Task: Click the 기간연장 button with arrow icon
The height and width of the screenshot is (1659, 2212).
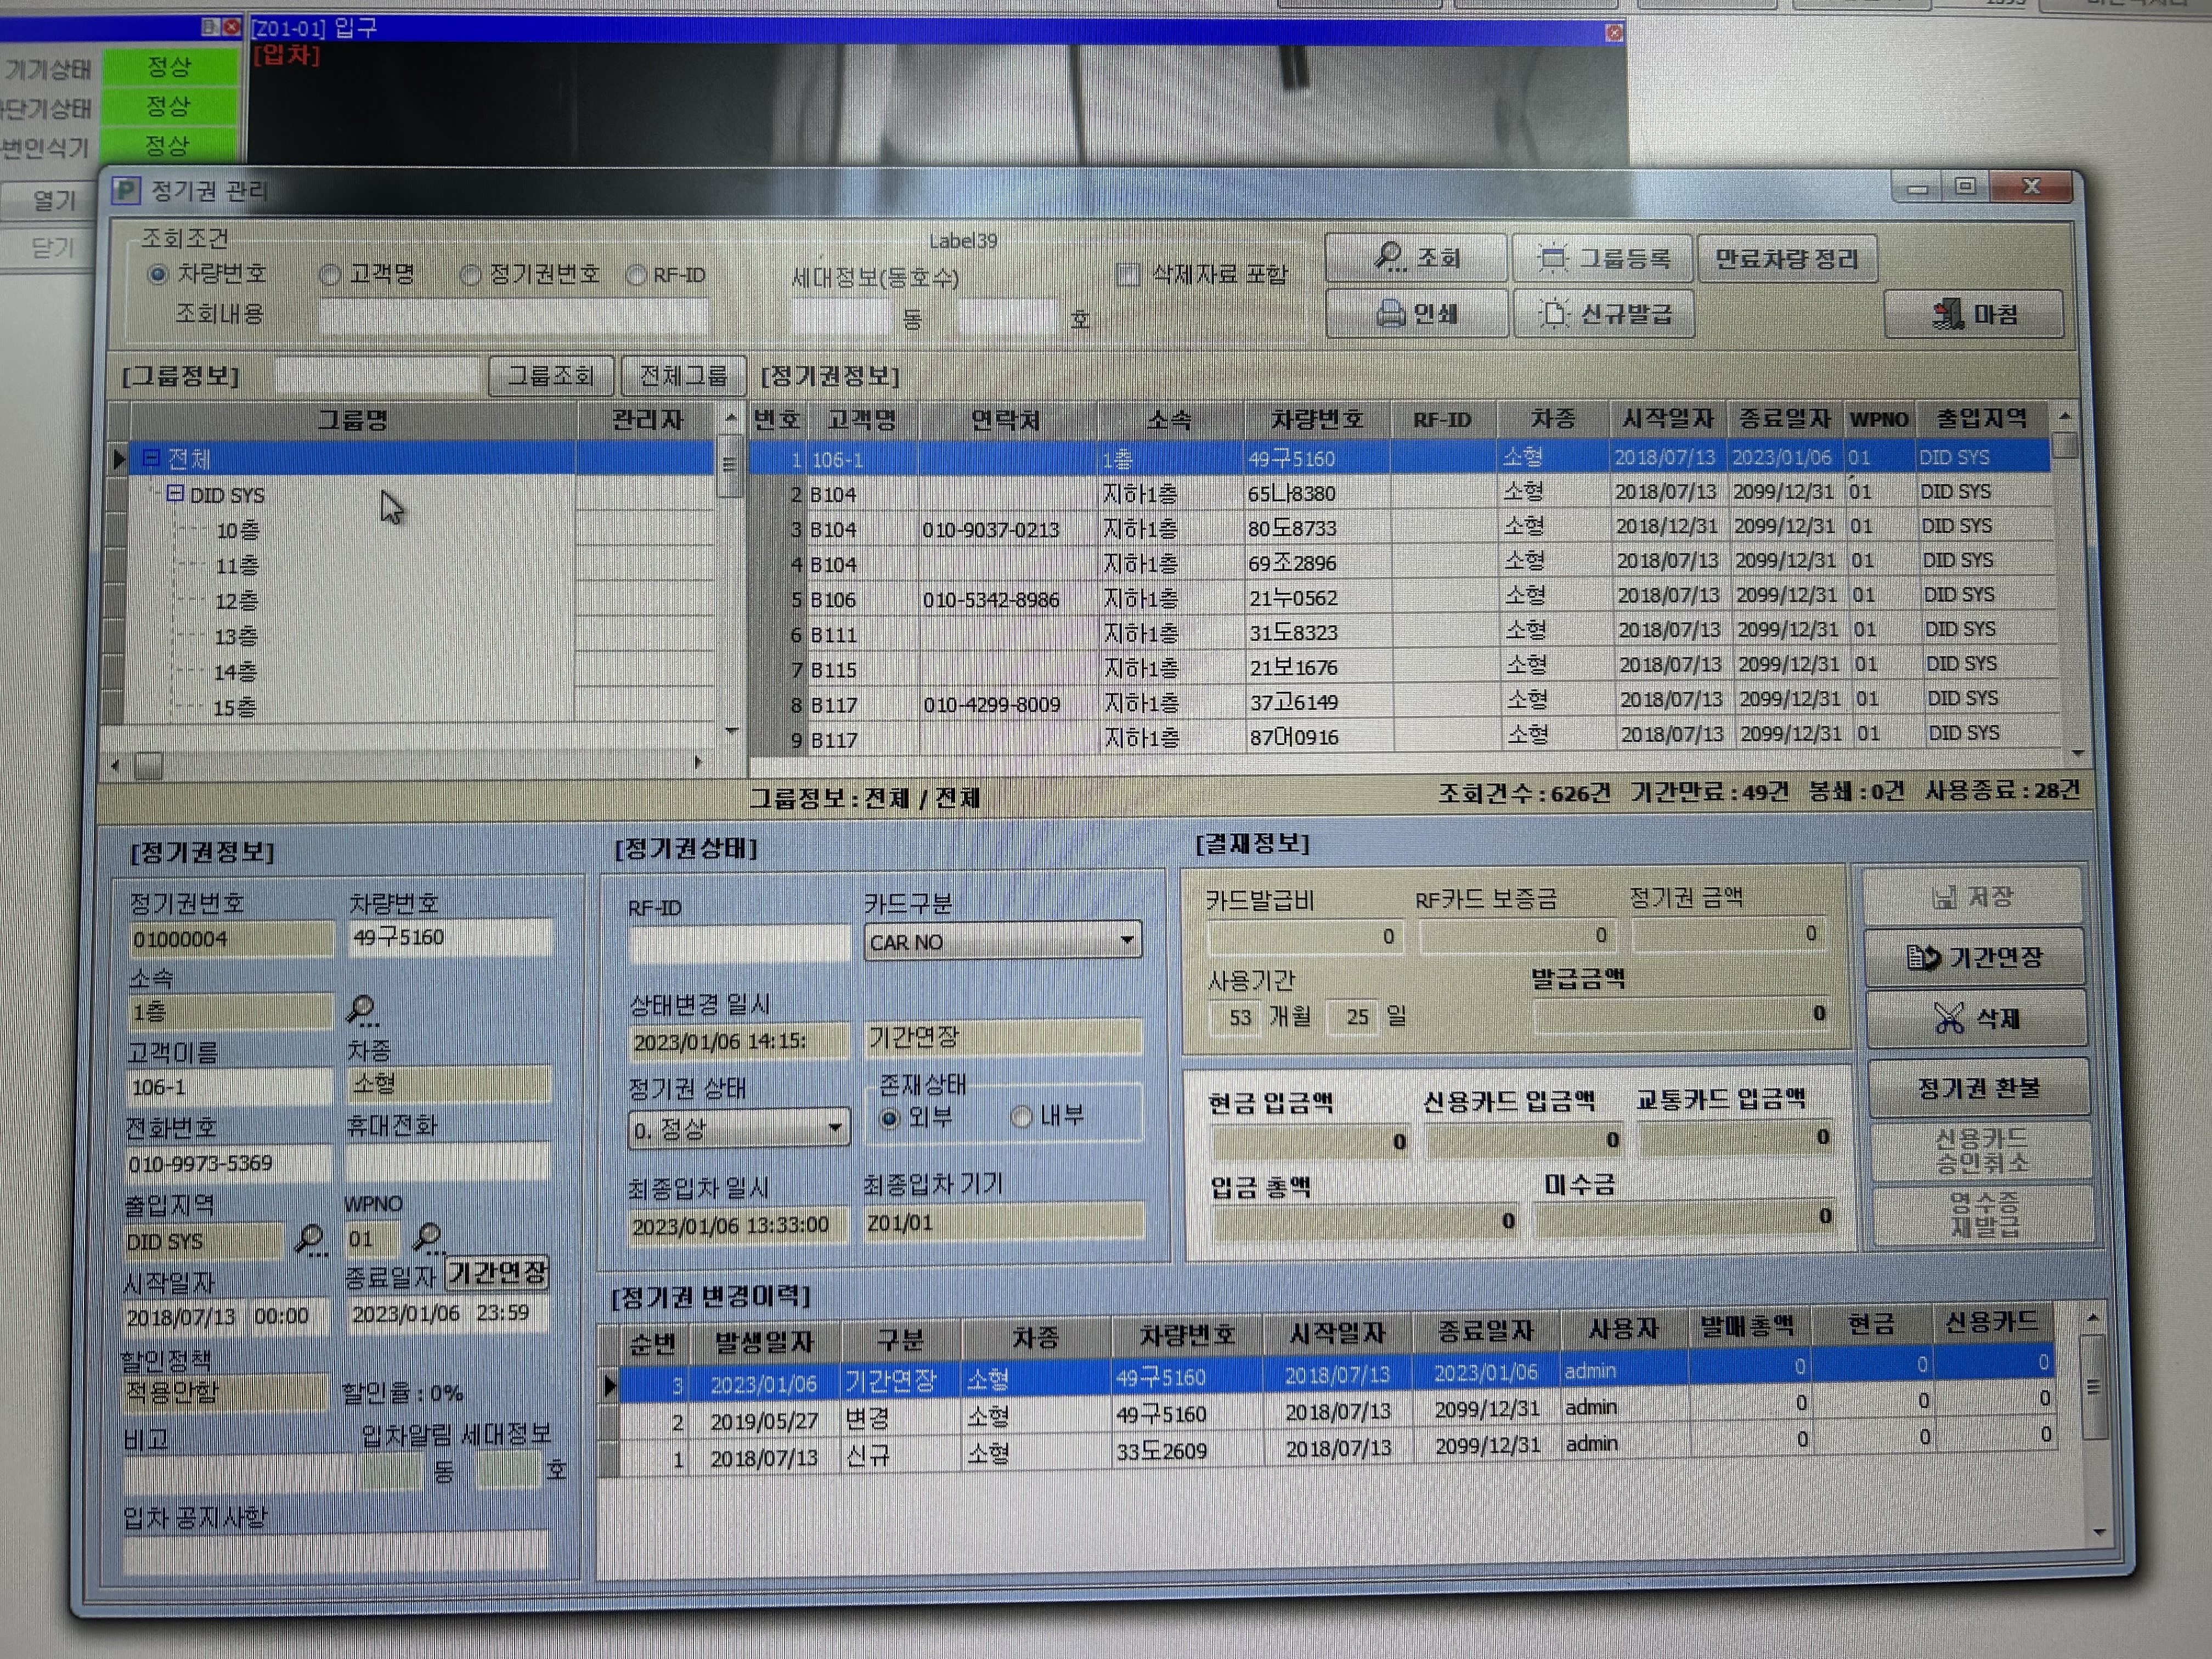Action: pyautogui.click(x=1974, y=958)
